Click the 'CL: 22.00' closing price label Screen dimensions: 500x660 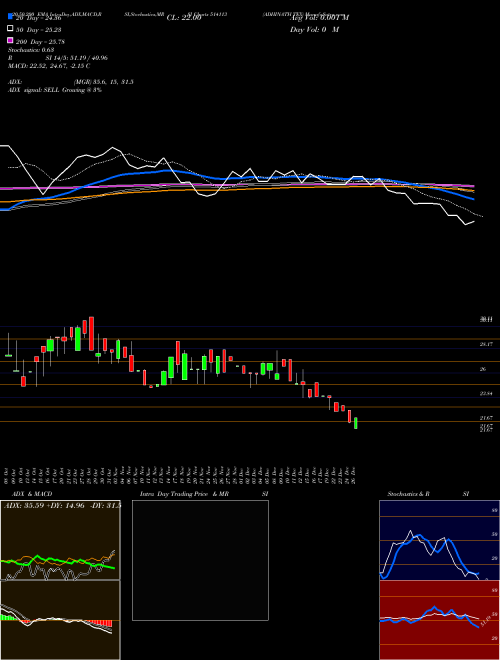pyautogui.click(x=184, y=18)
